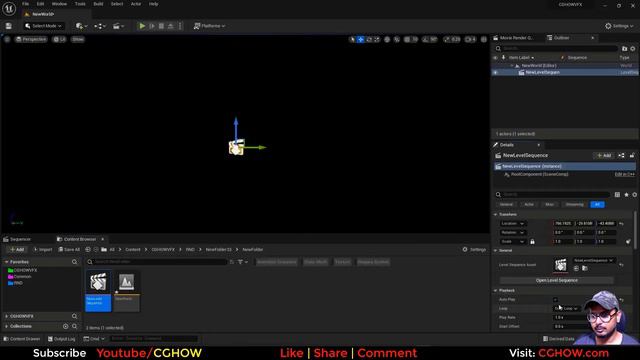Viewport: 640px width, 360px height.
Task: Click the Stop simulation square button
Action: click(x=161, y=26)
